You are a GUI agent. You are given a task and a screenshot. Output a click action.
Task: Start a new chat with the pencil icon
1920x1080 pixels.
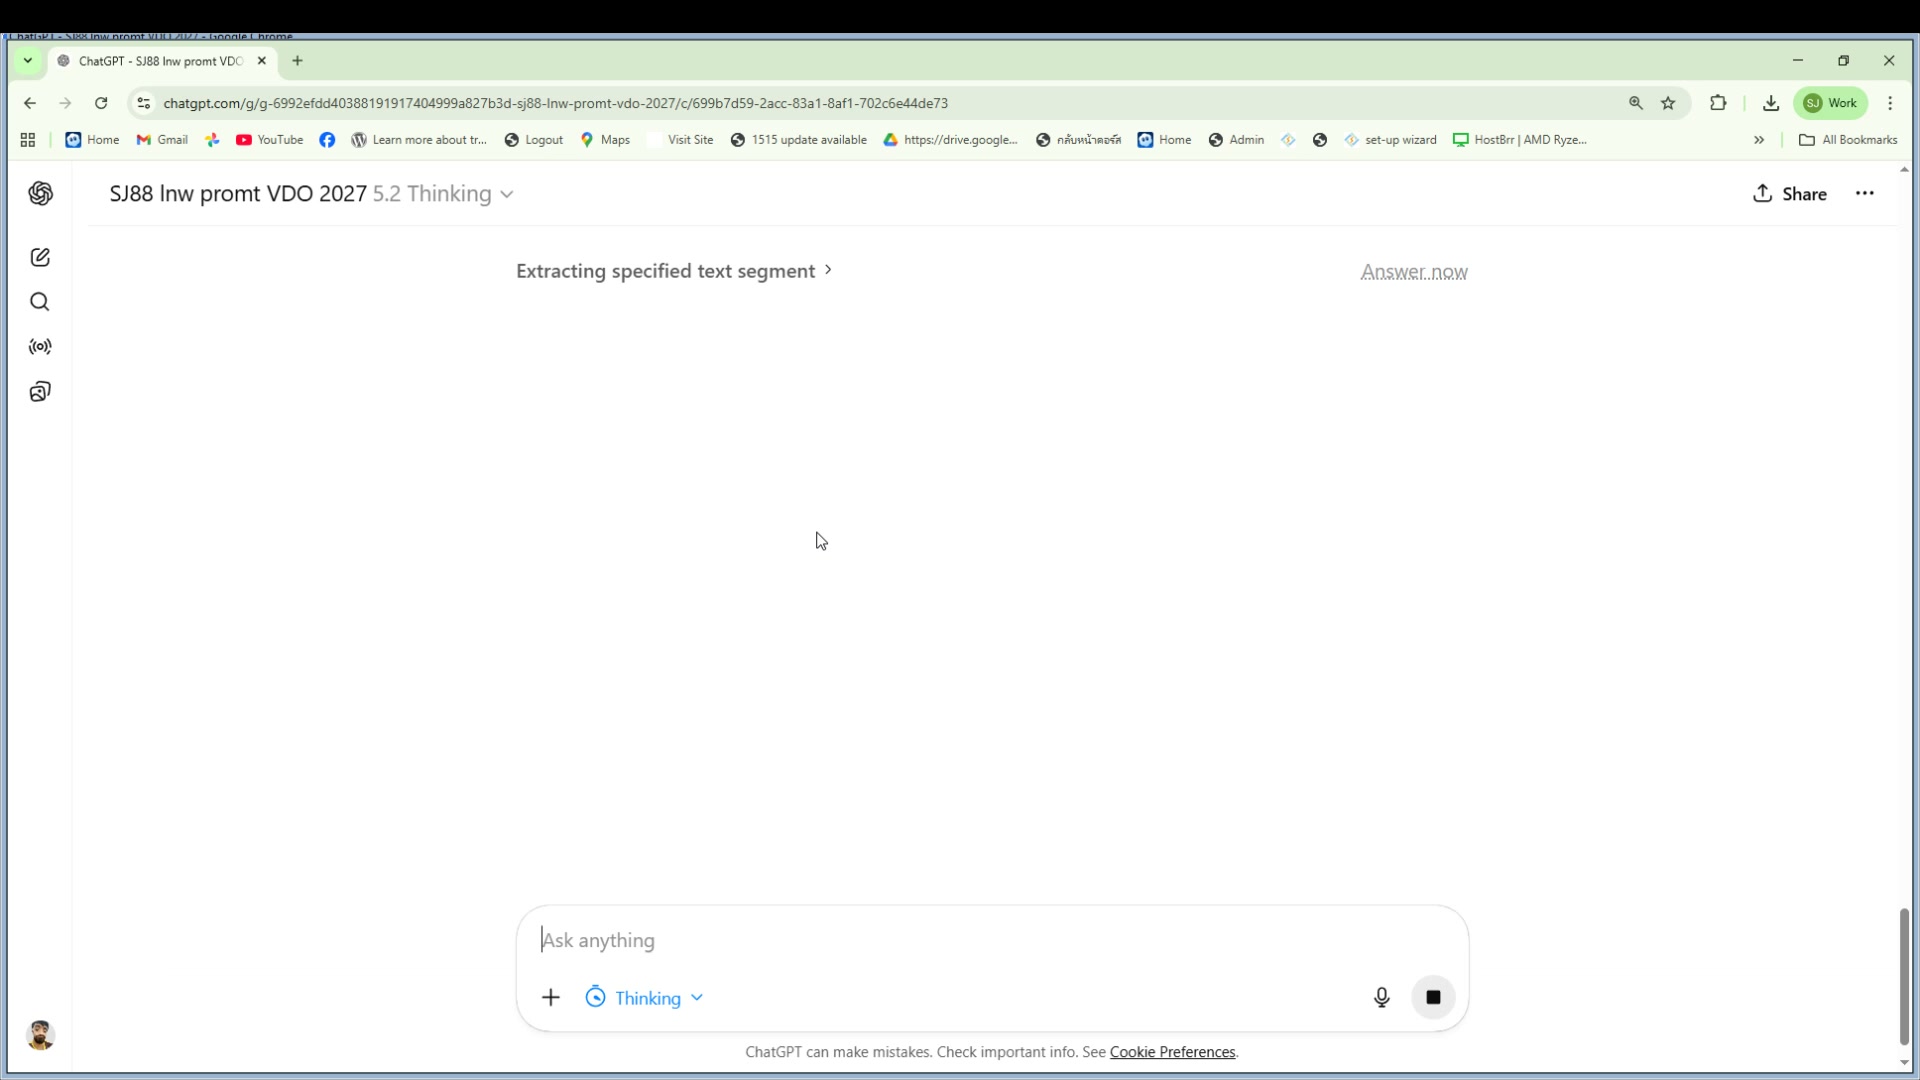coord(40,258)
